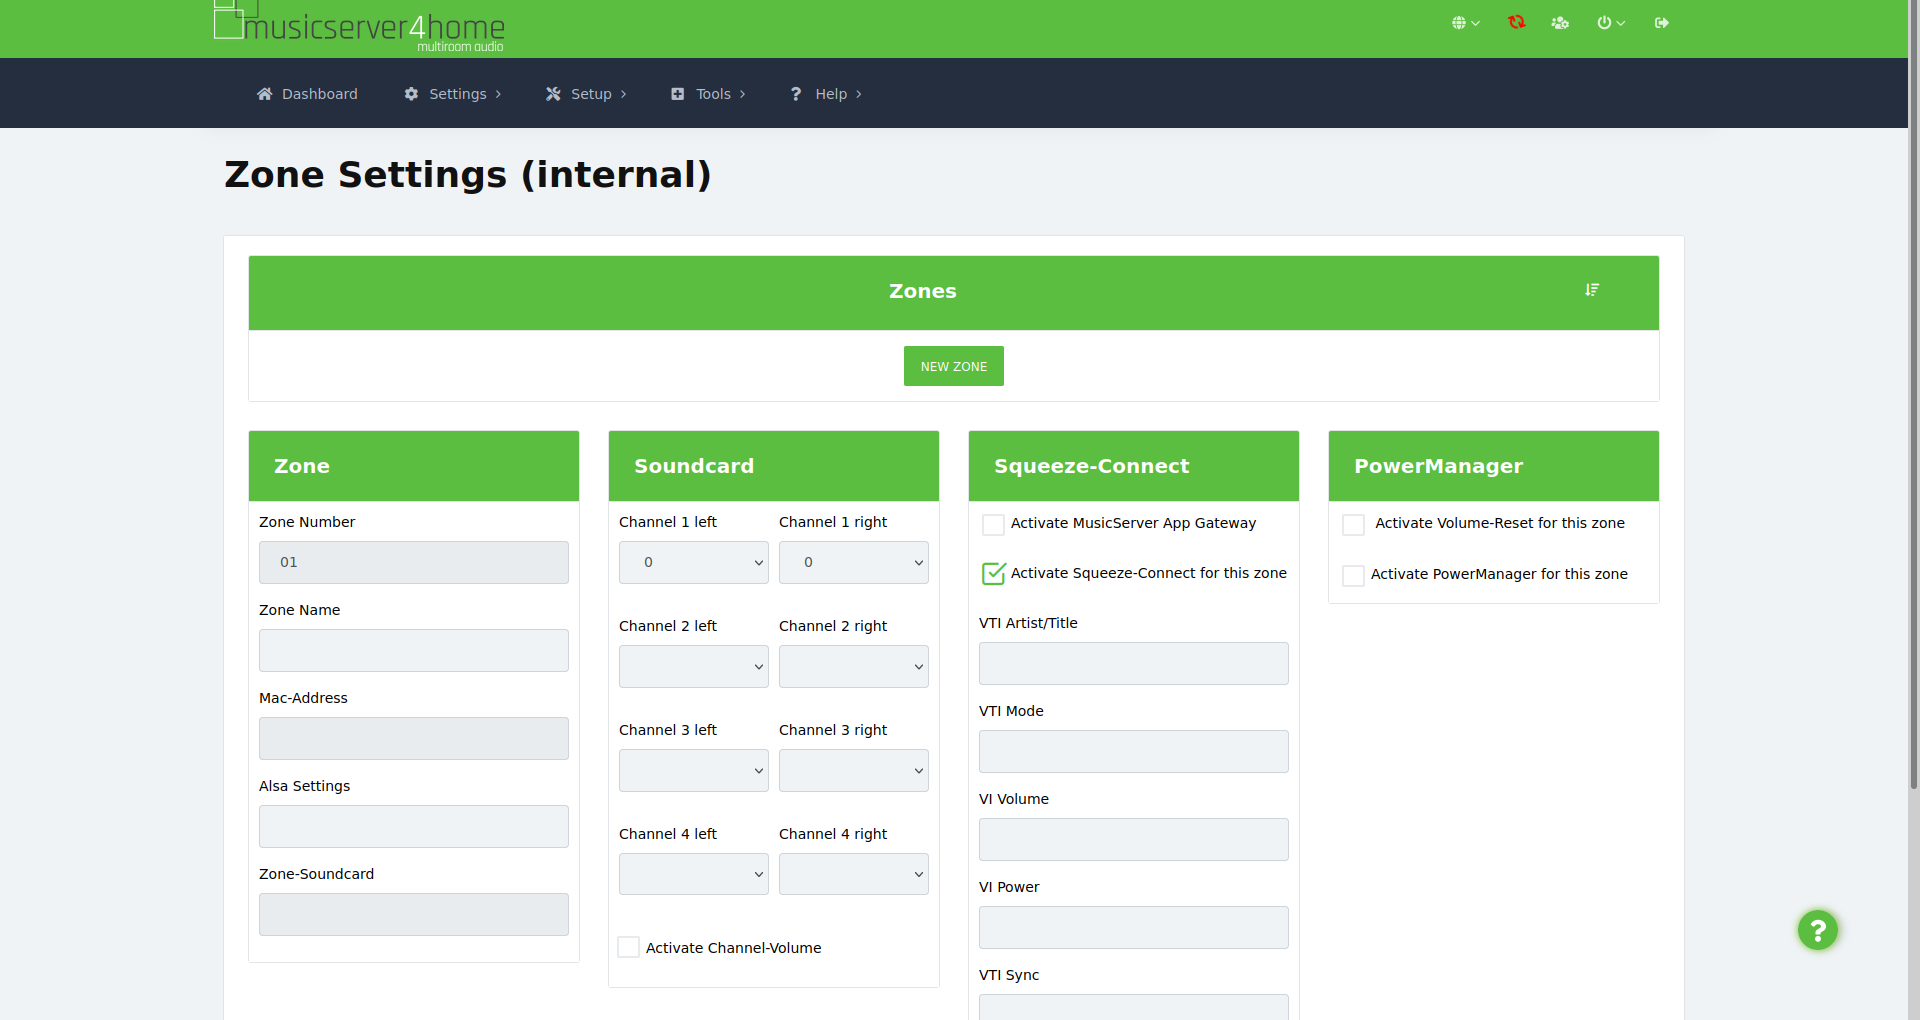This screenshot has width=1920, height=1020.
Task: Expand the Channel 2 right dropdown
Action: tap(853, 667)
